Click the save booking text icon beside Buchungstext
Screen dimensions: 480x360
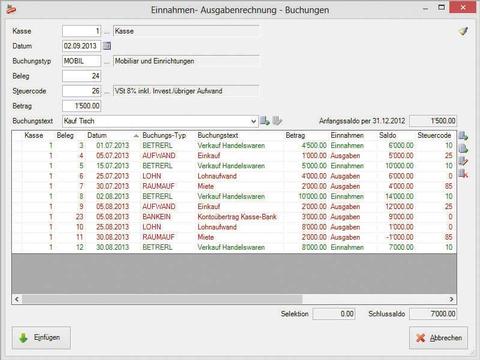click(x=265, y=121)
